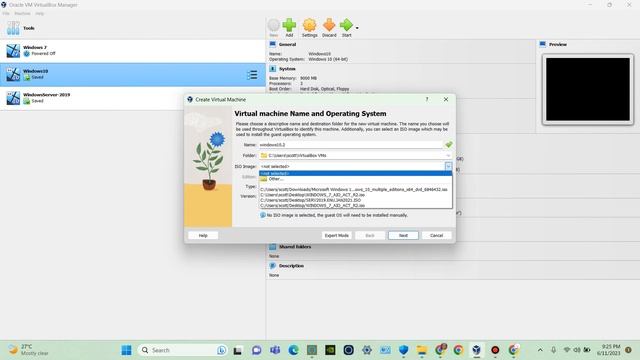Click the VirtualBox icon in the taskbar
640x360 pixels.
click(x=476, y=350)
